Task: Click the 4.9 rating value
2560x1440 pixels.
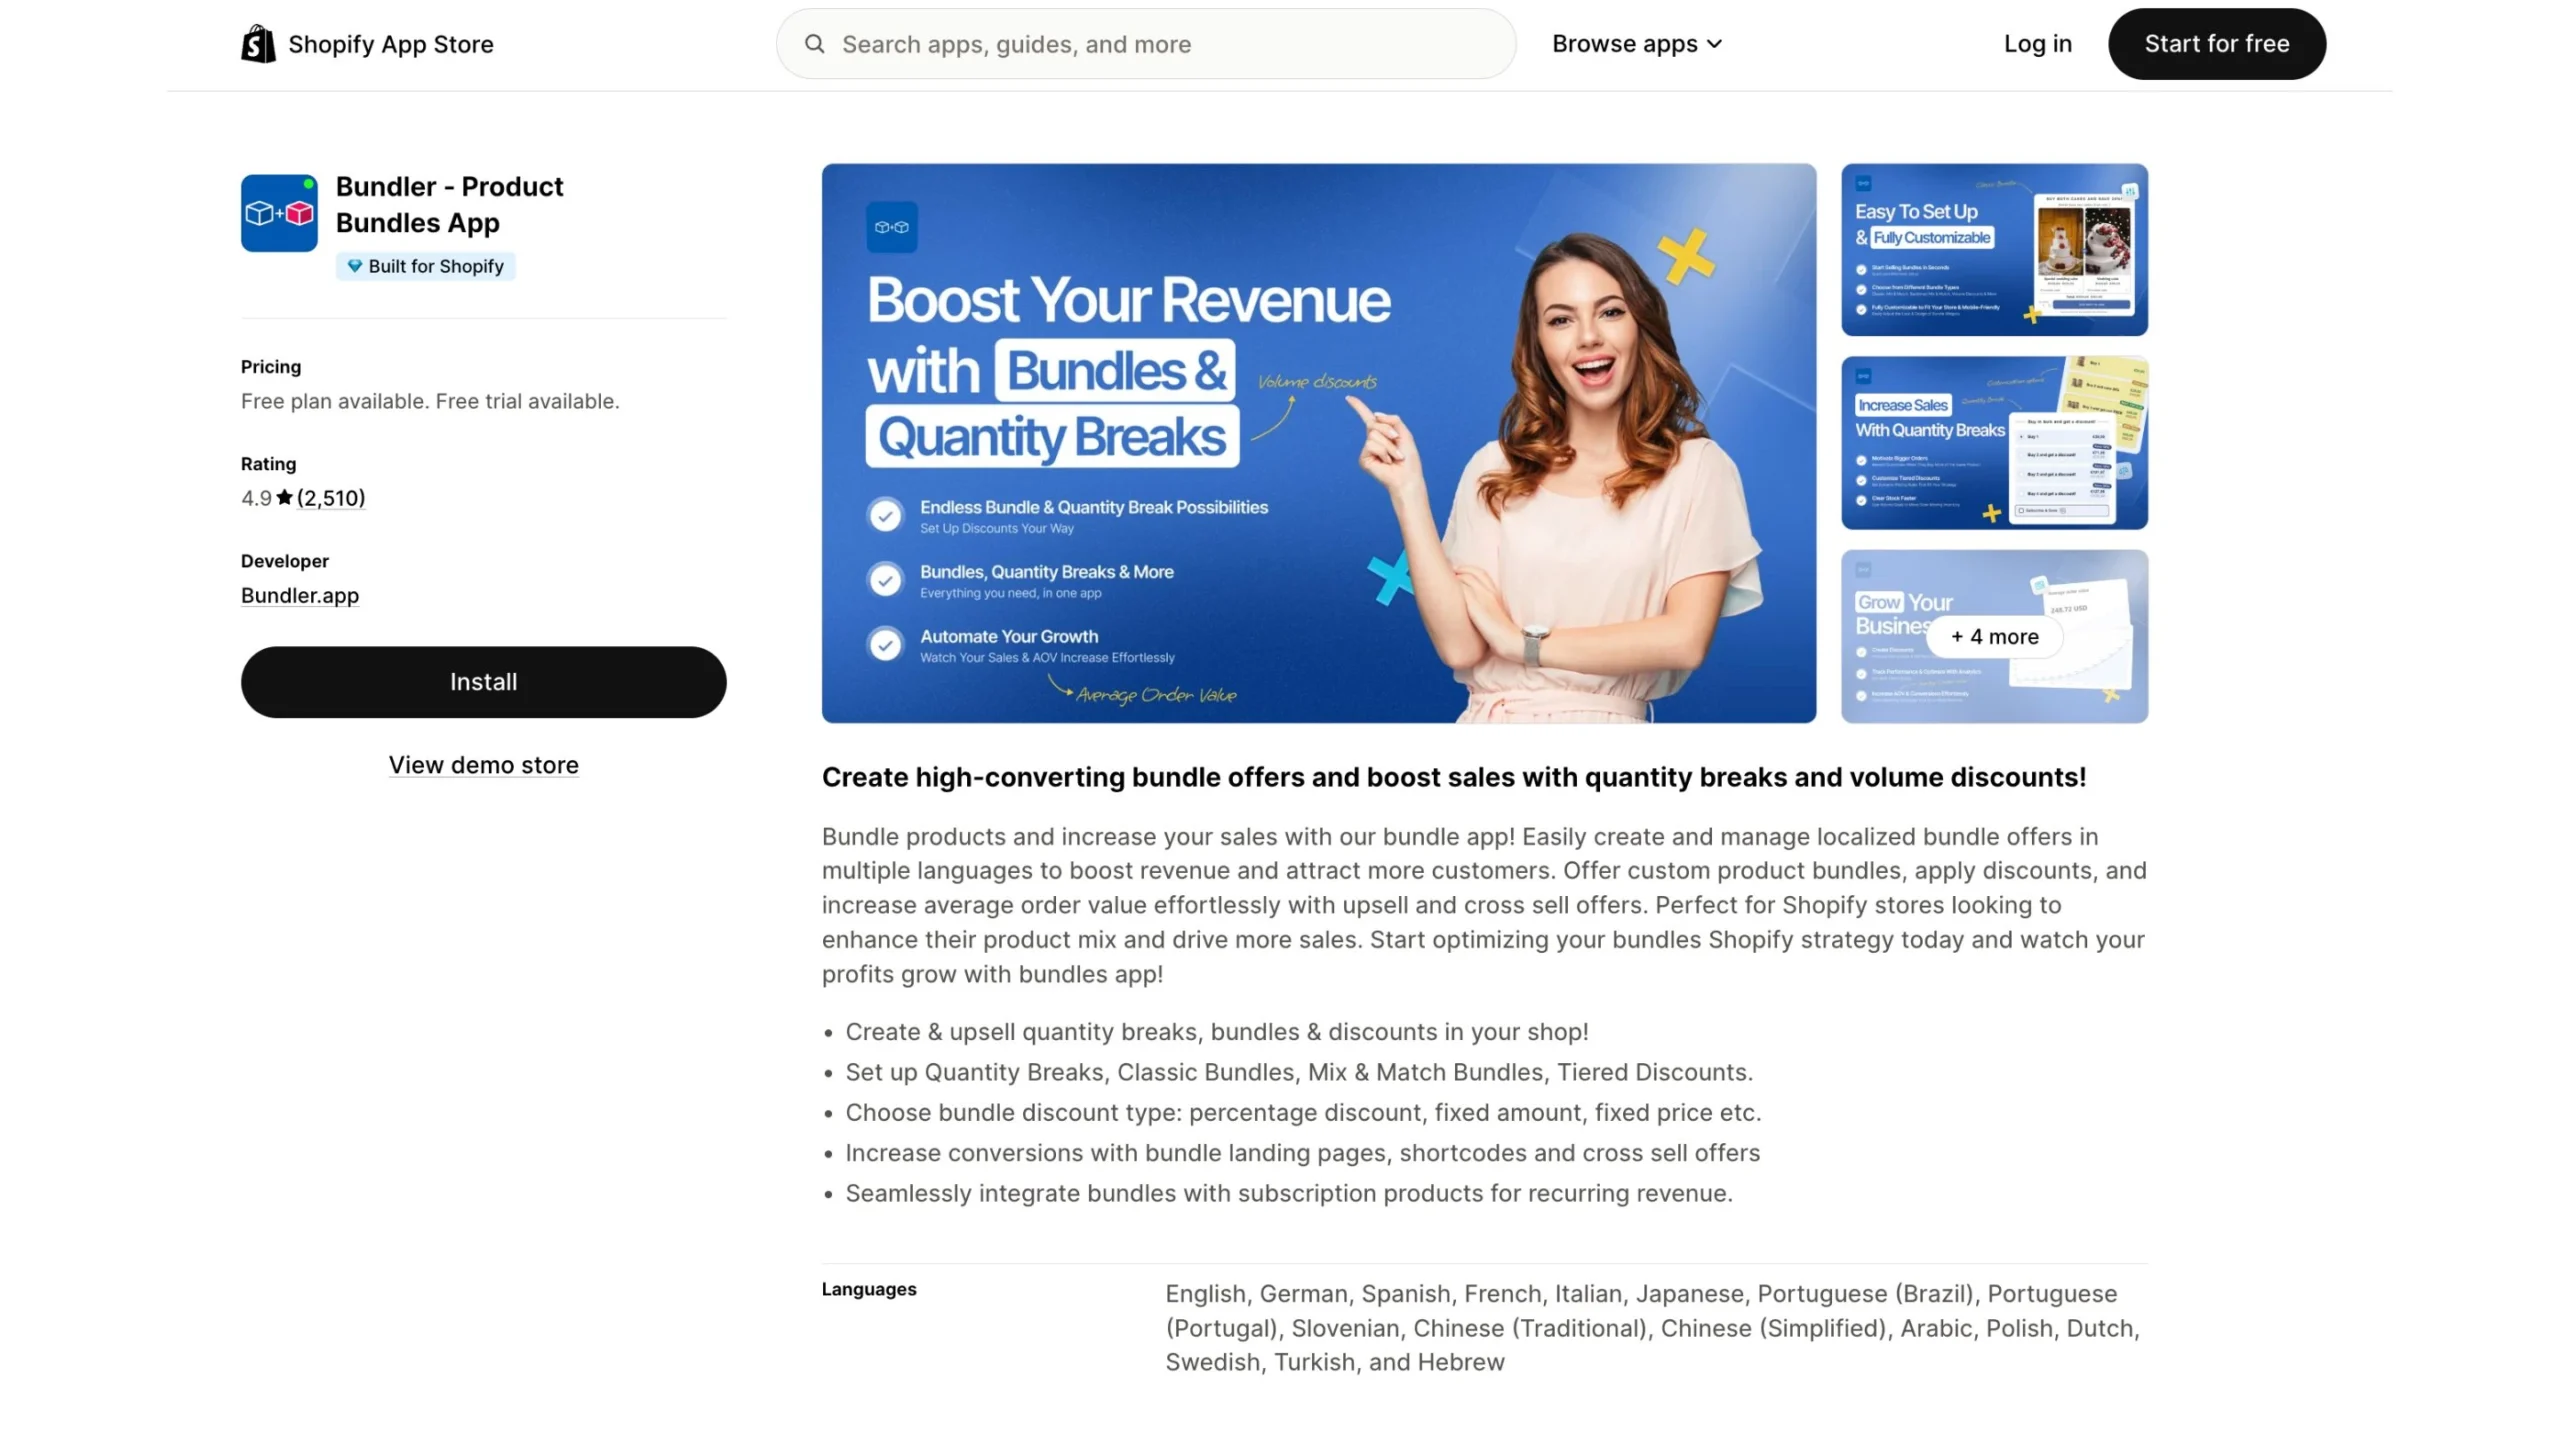Action: (256, 498)
